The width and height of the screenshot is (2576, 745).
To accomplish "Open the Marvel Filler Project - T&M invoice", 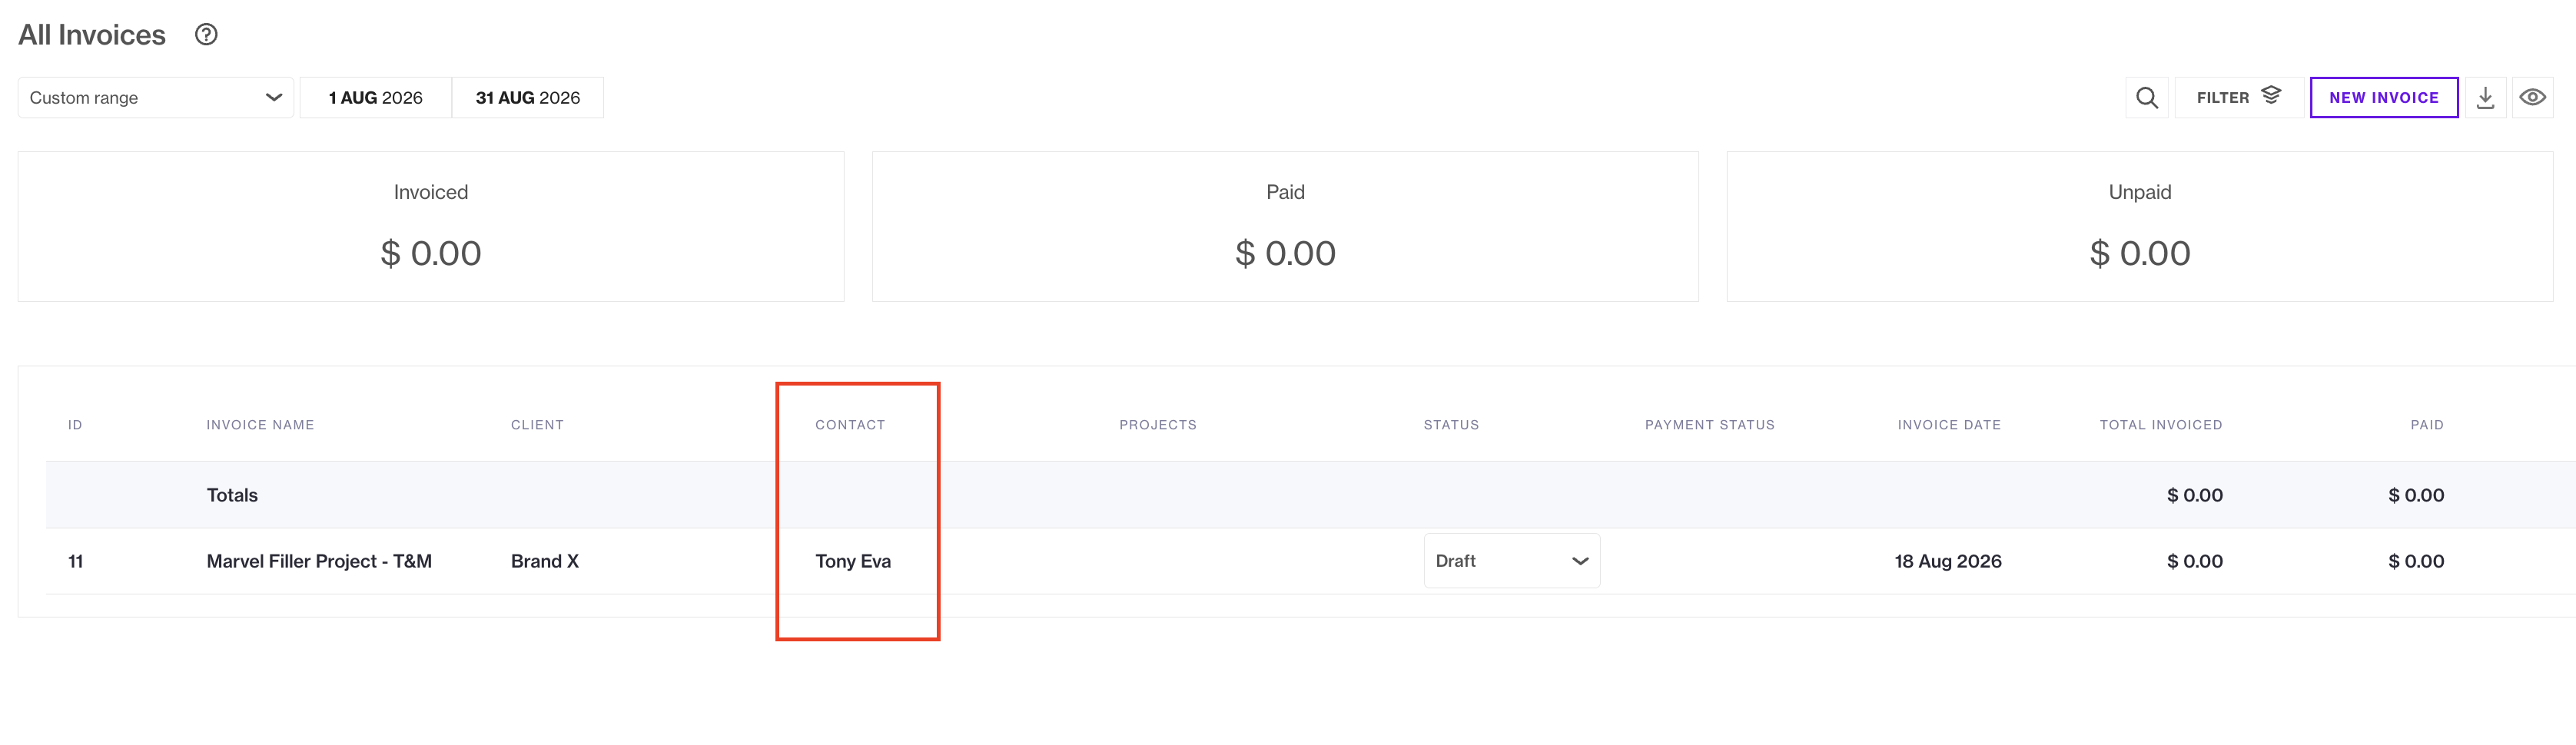I will (x=319, y=561).
